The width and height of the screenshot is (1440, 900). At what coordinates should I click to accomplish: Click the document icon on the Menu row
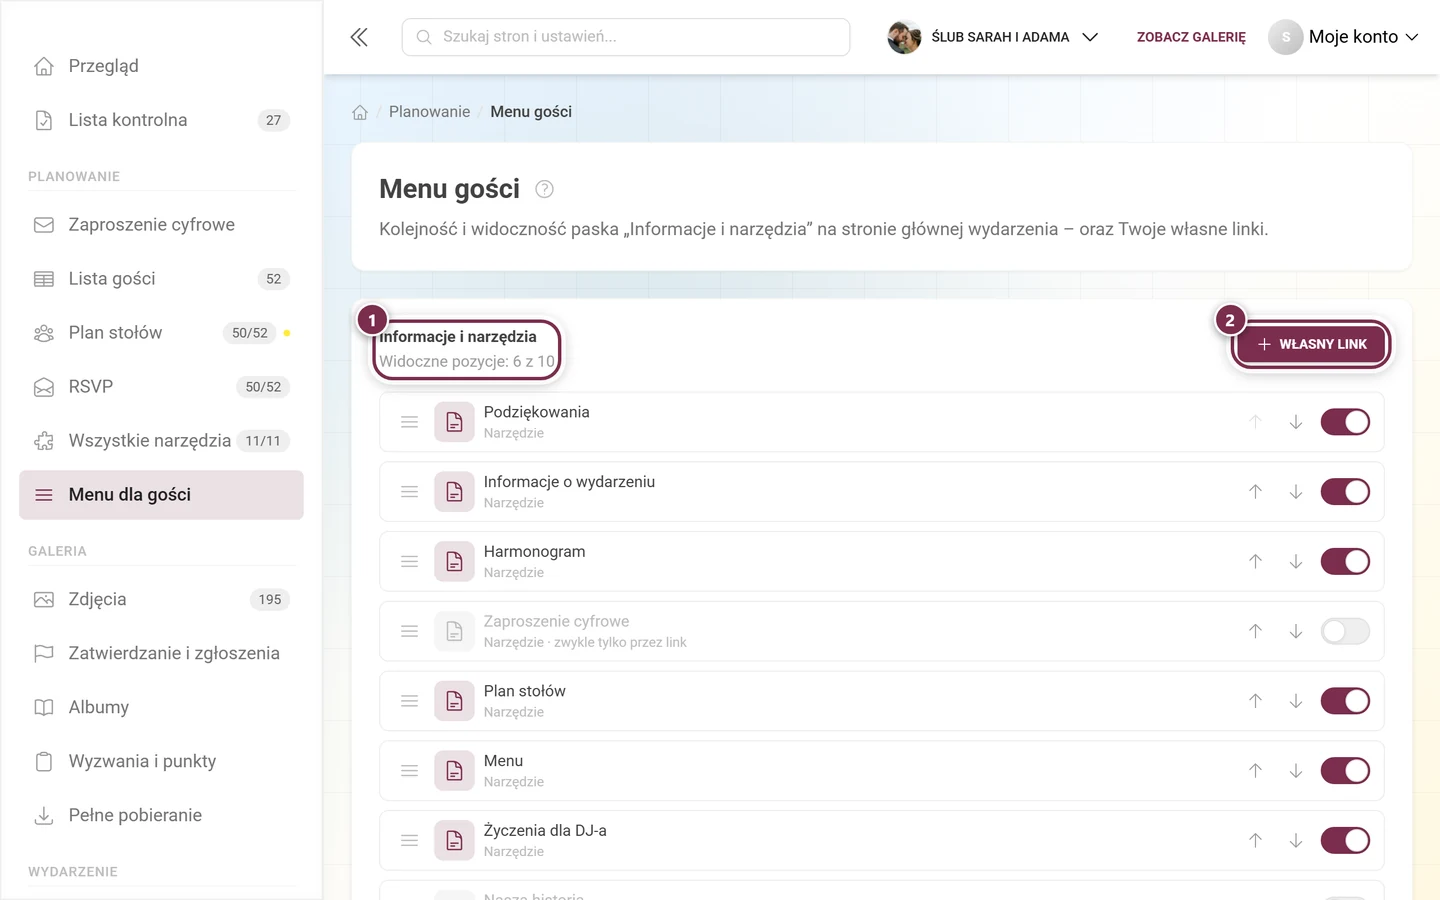tap(454, 771)
